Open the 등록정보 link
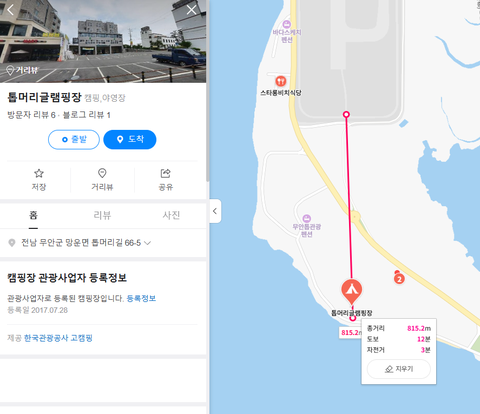The image size is (480, 414). pyautogui.click(x=141, y=298)
